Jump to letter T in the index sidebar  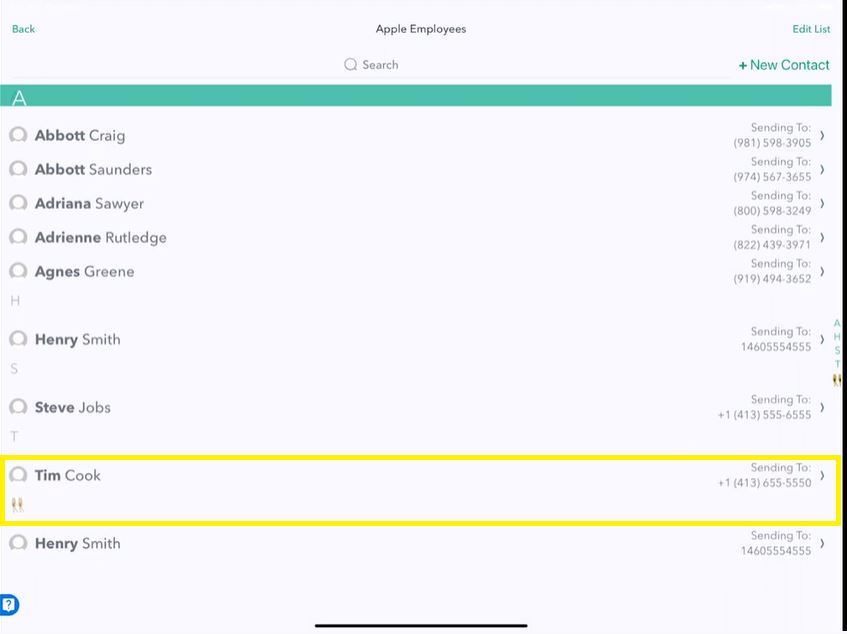pyautogui.click(x=837, y=363)
